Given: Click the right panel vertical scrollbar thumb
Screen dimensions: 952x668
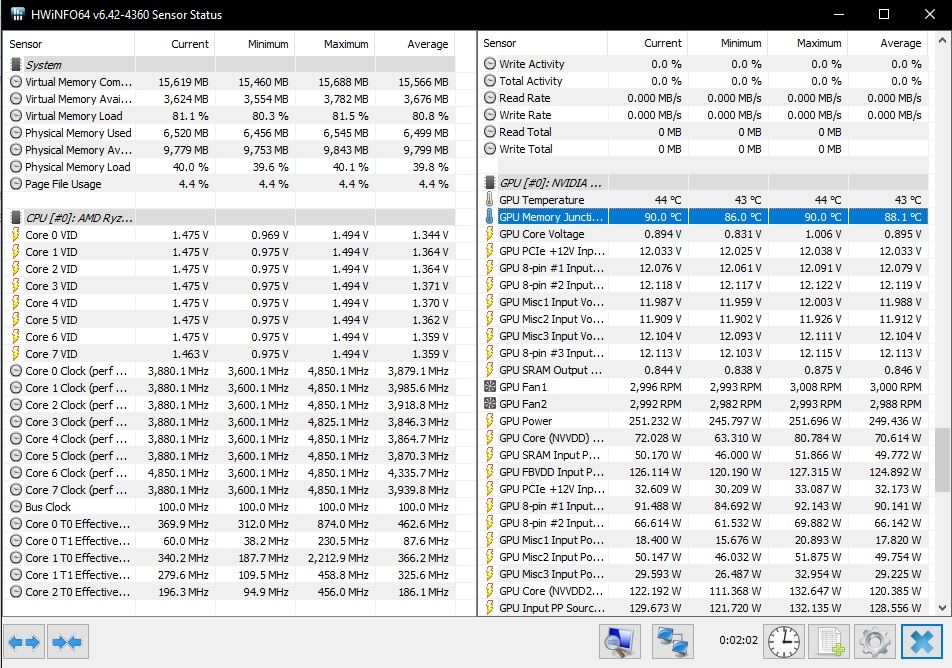Looking at the screenshot, I should [942, 460].
